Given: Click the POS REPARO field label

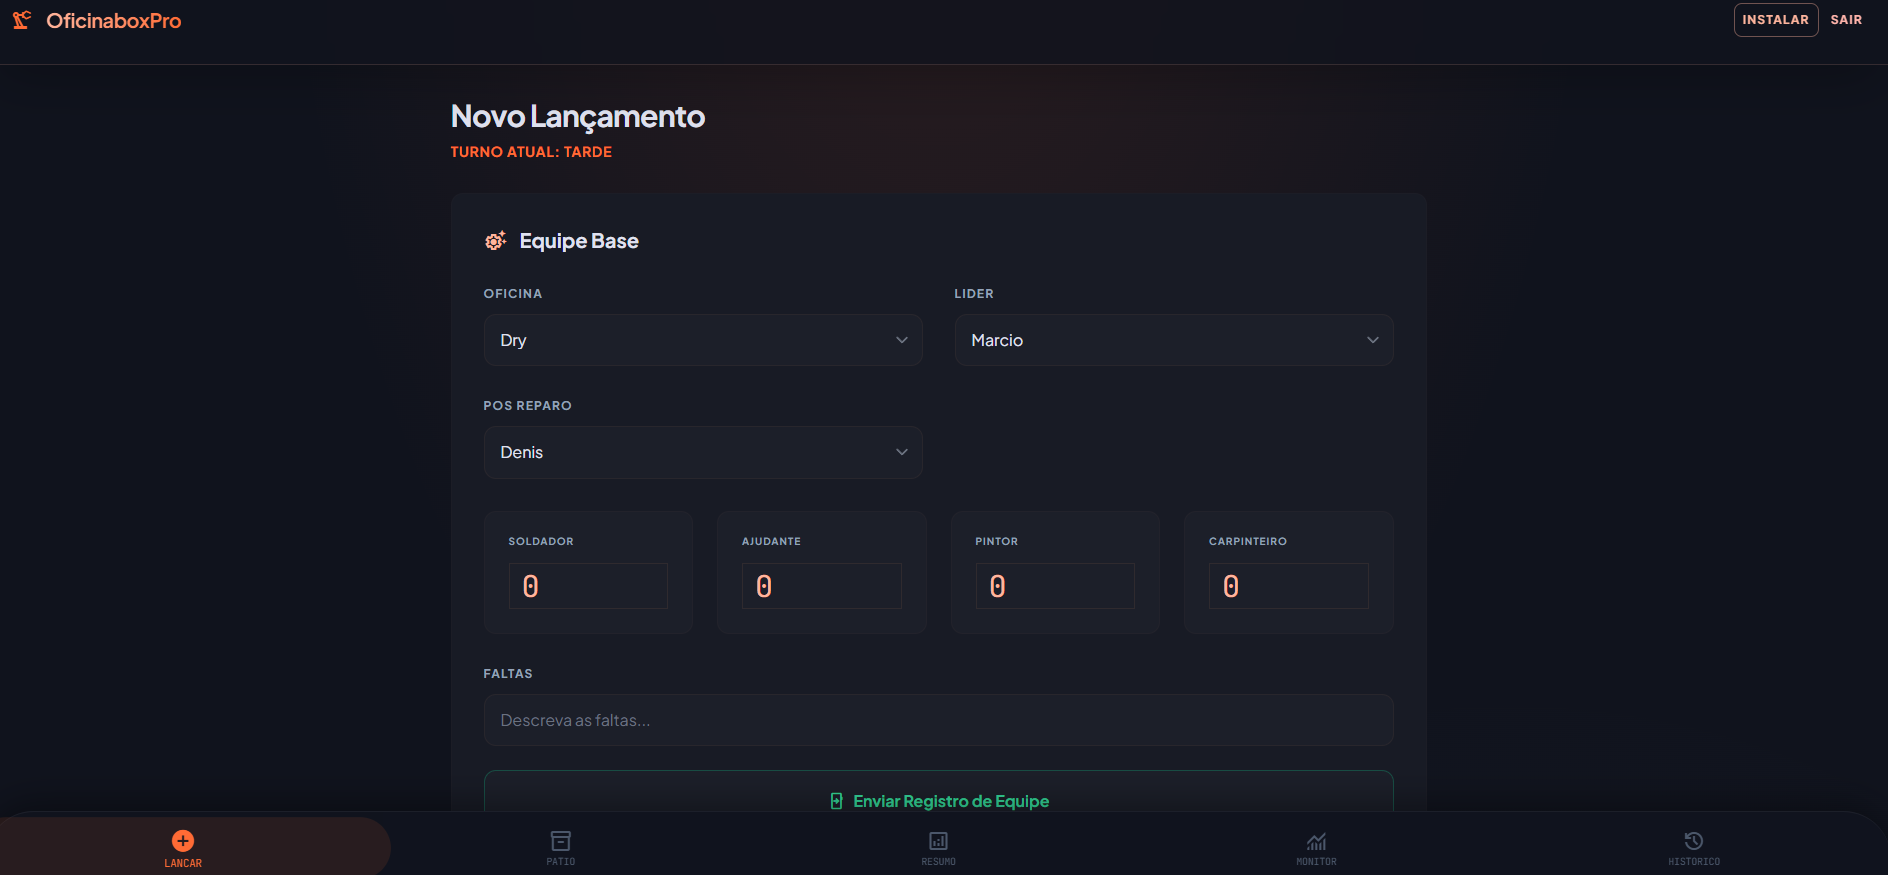Looking at the screenshot, I should (528, 406).
